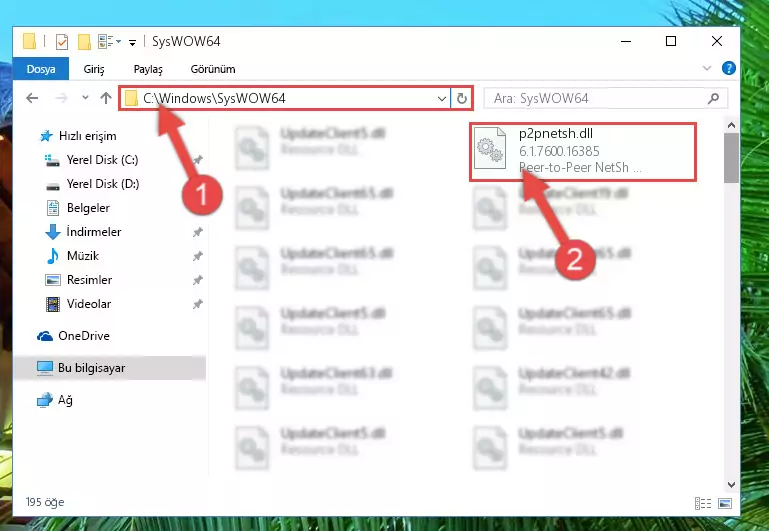Open Yerel Disk (D:) in sidebar
This screenshot has height=531, width=769.
(x=92, y=184)
